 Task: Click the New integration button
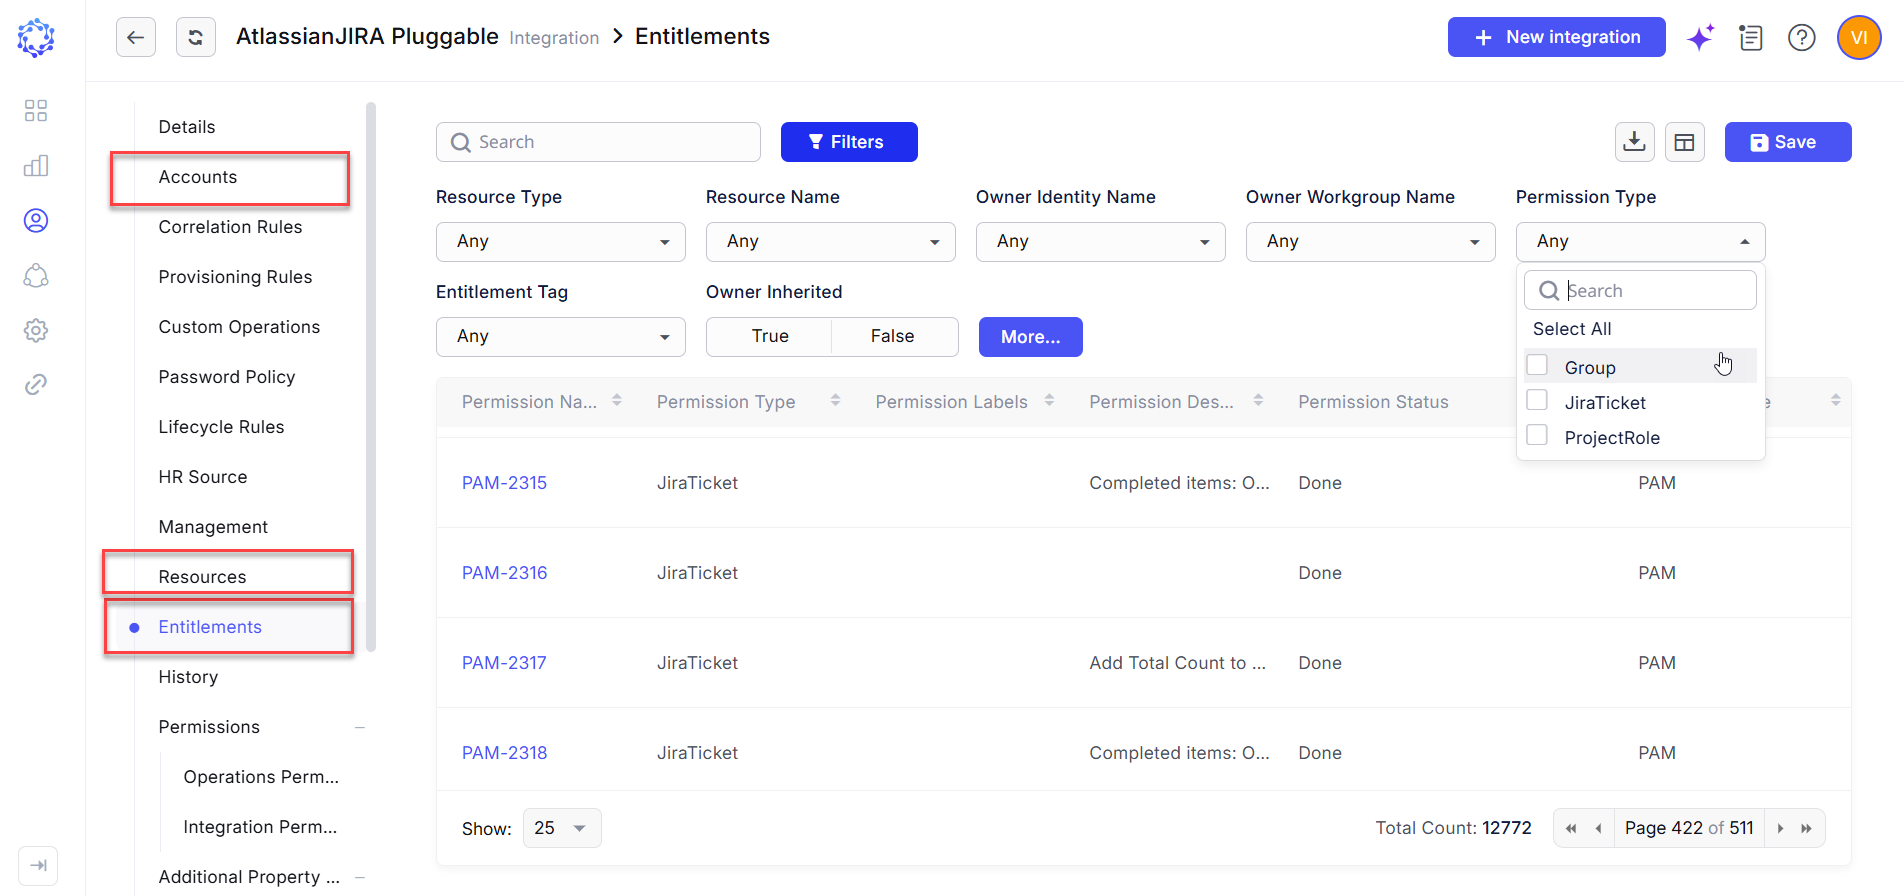(1557, 37)
